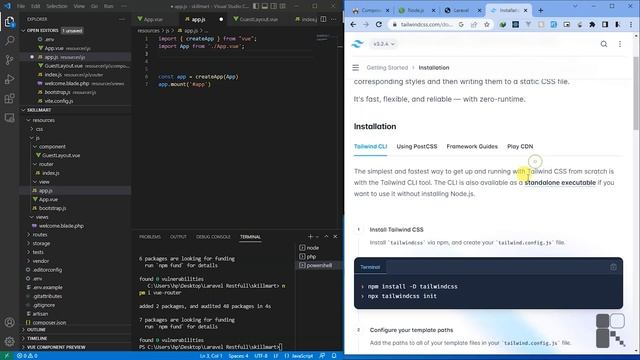The width and height of the screenshot is (640, 360).
Task: Open editor more actions ellipsis
Action: tap(334, 19)
